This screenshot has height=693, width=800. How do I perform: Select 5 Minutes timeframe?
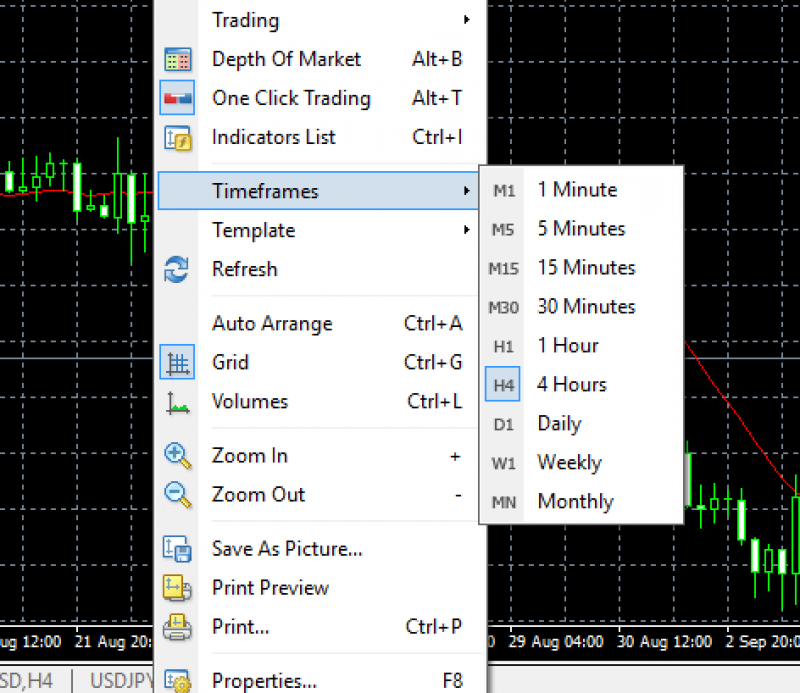coord(581,229)
